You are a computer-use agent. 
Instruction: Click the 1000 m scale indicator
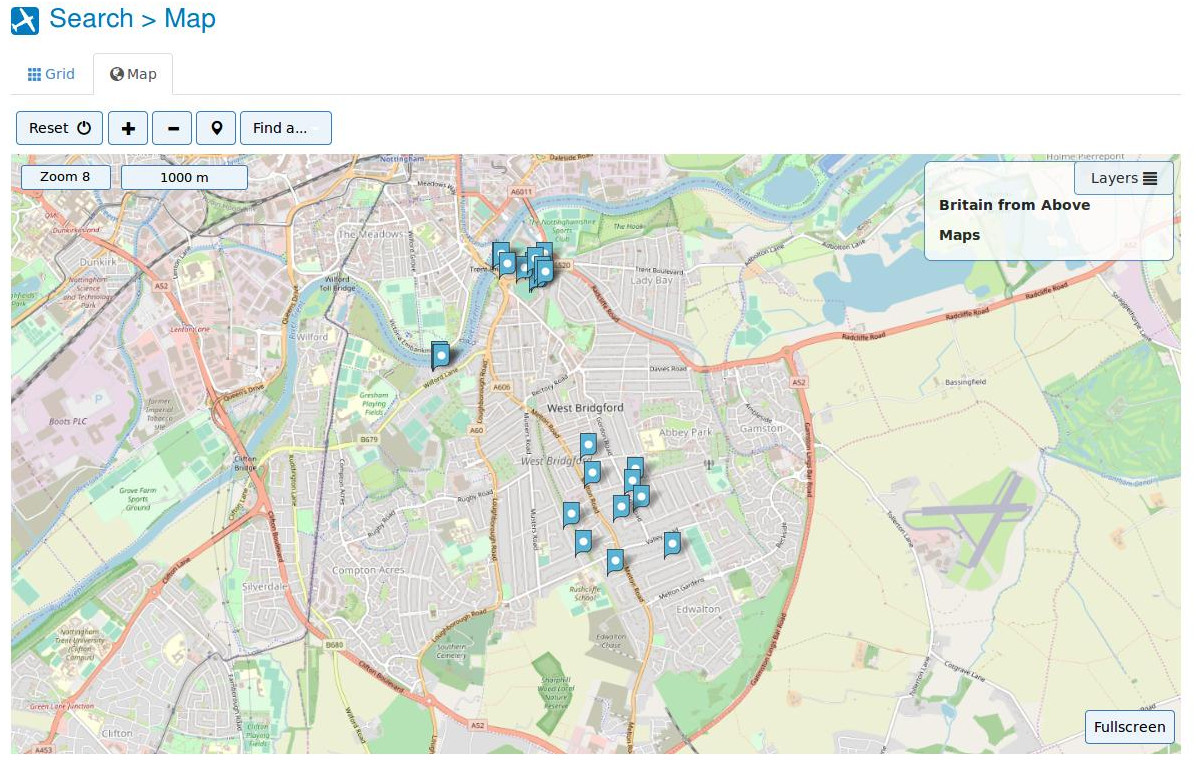coord(184,177)
